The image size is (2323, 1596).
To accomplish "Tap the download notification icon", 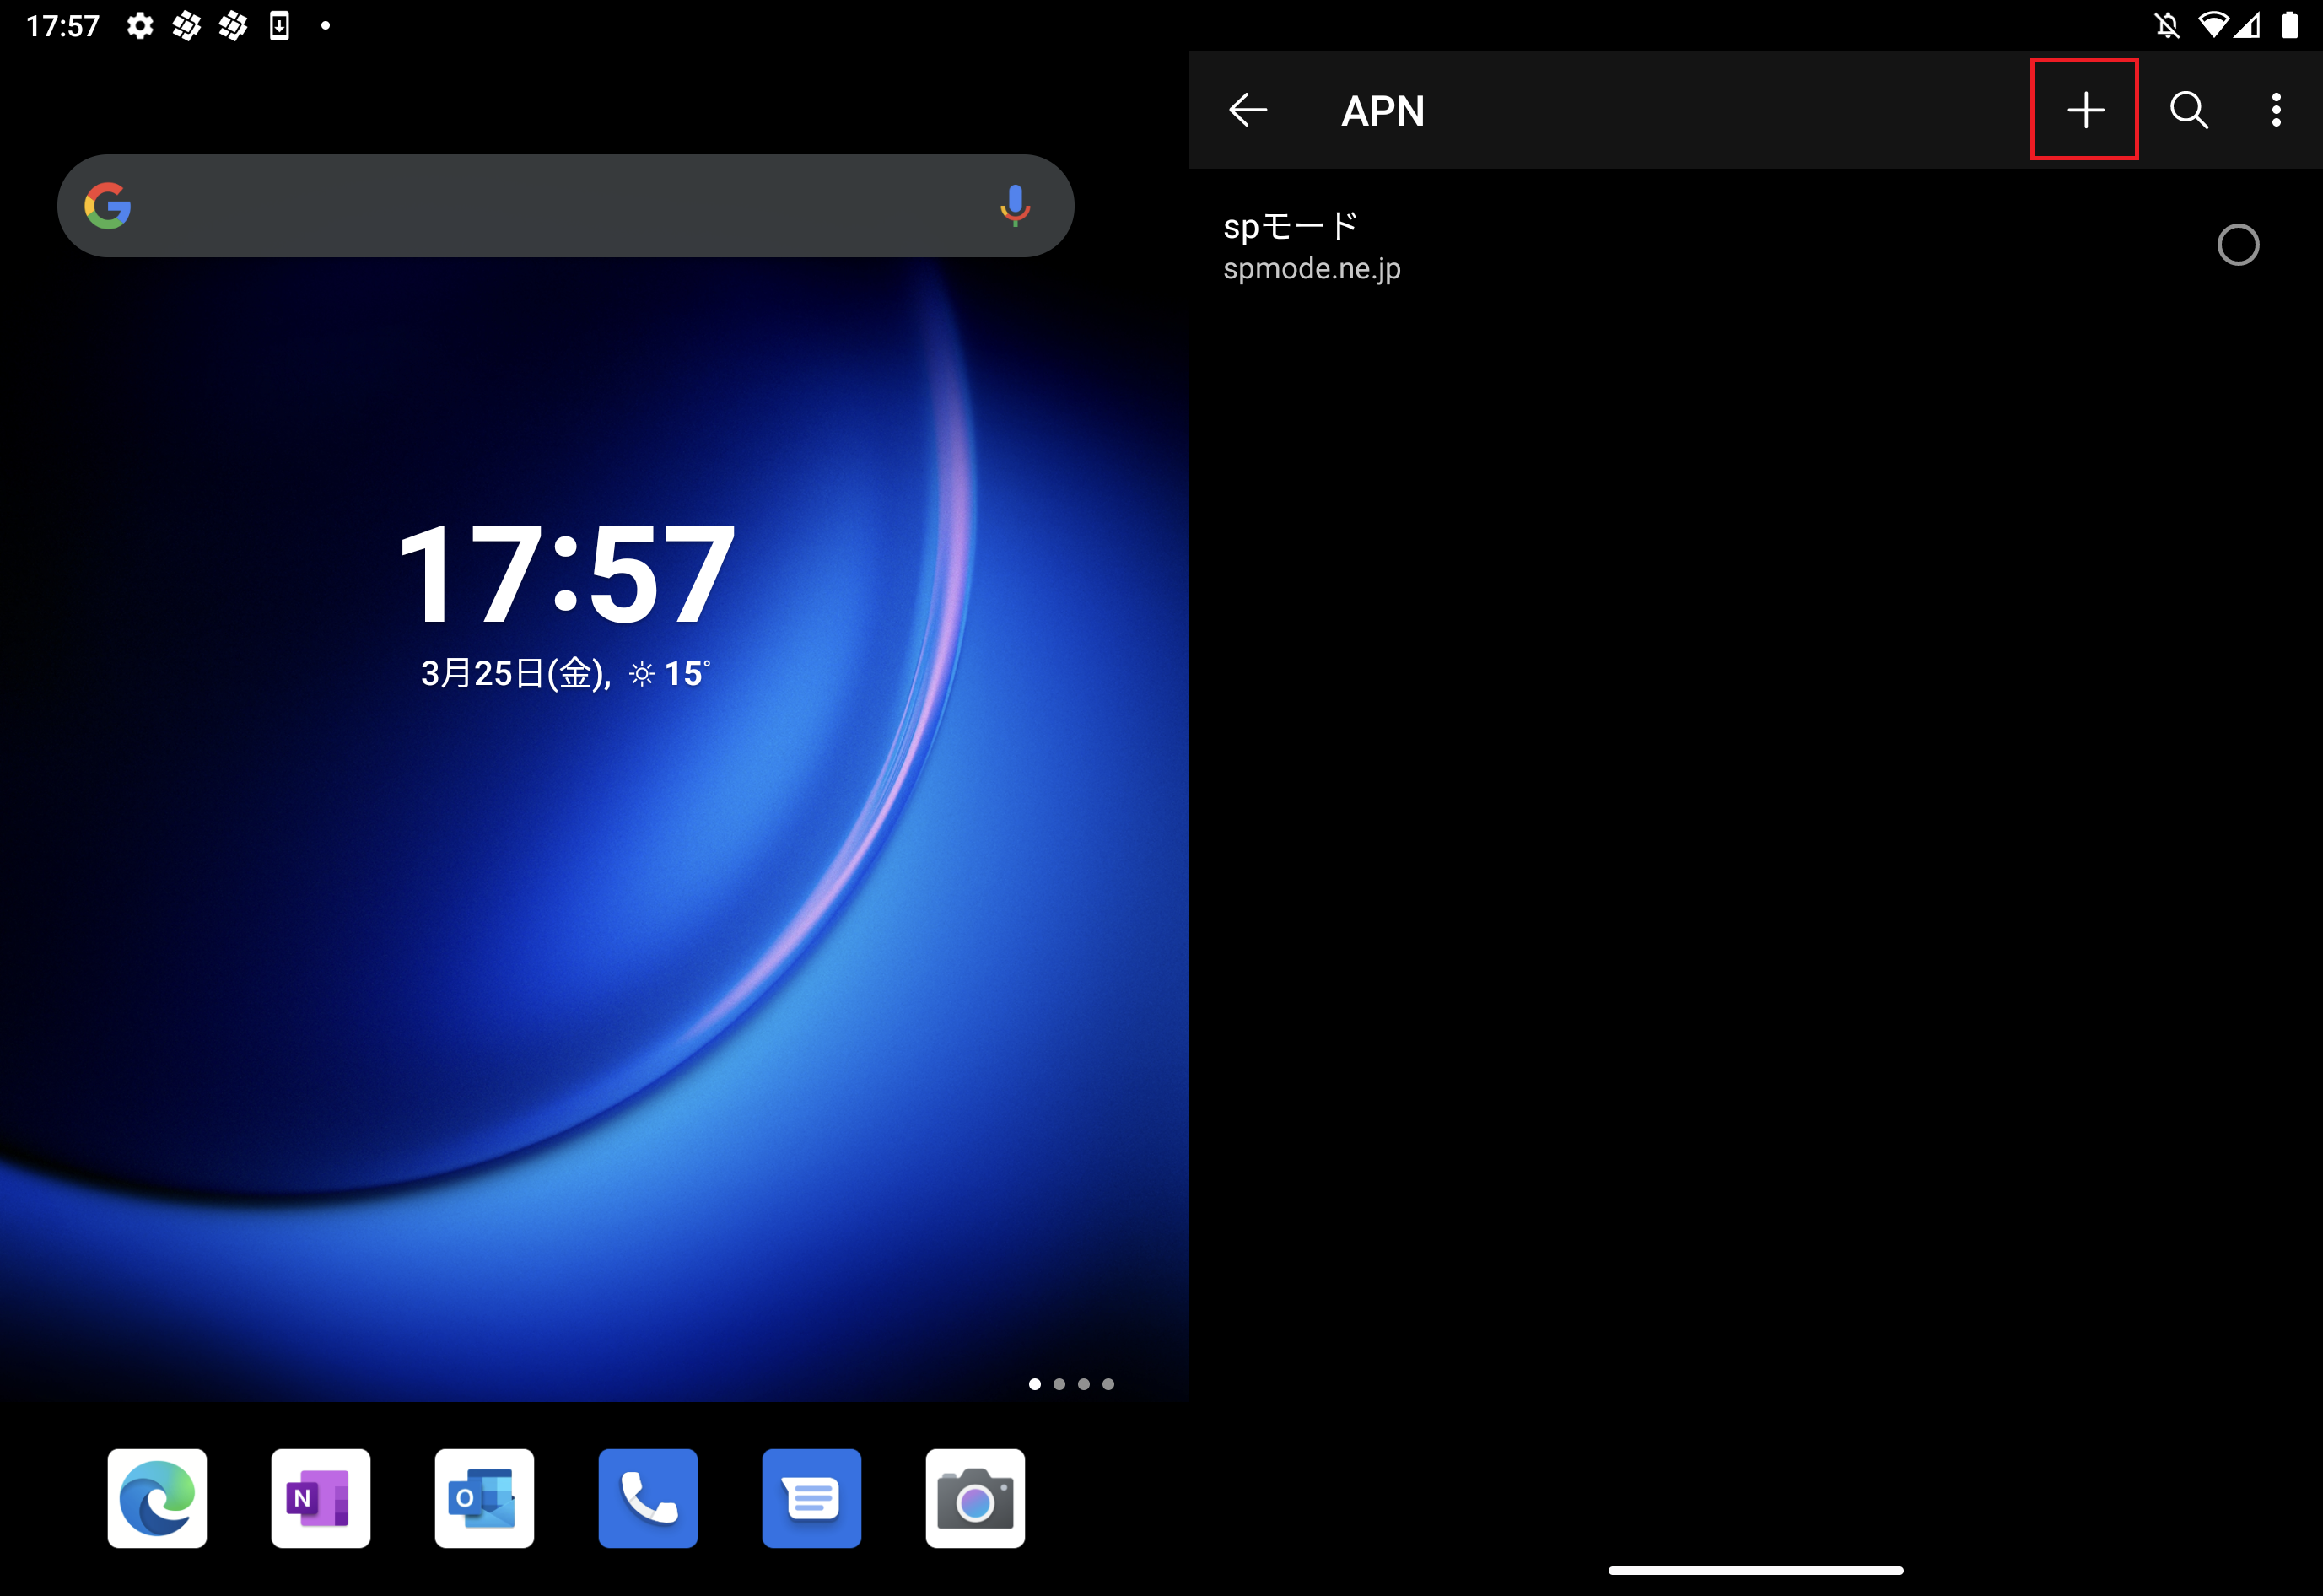I will tap(280, 26).
